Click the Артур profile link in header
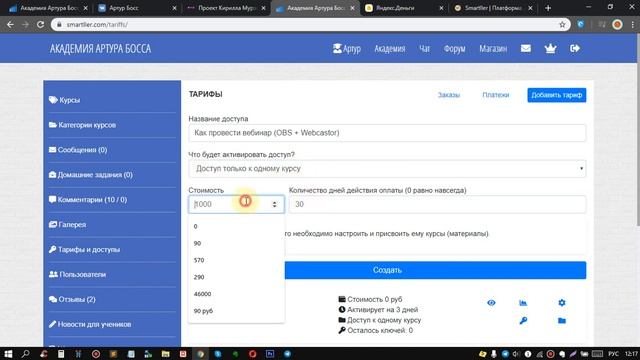This screenshot has width=640, height=360. point(347,49)
